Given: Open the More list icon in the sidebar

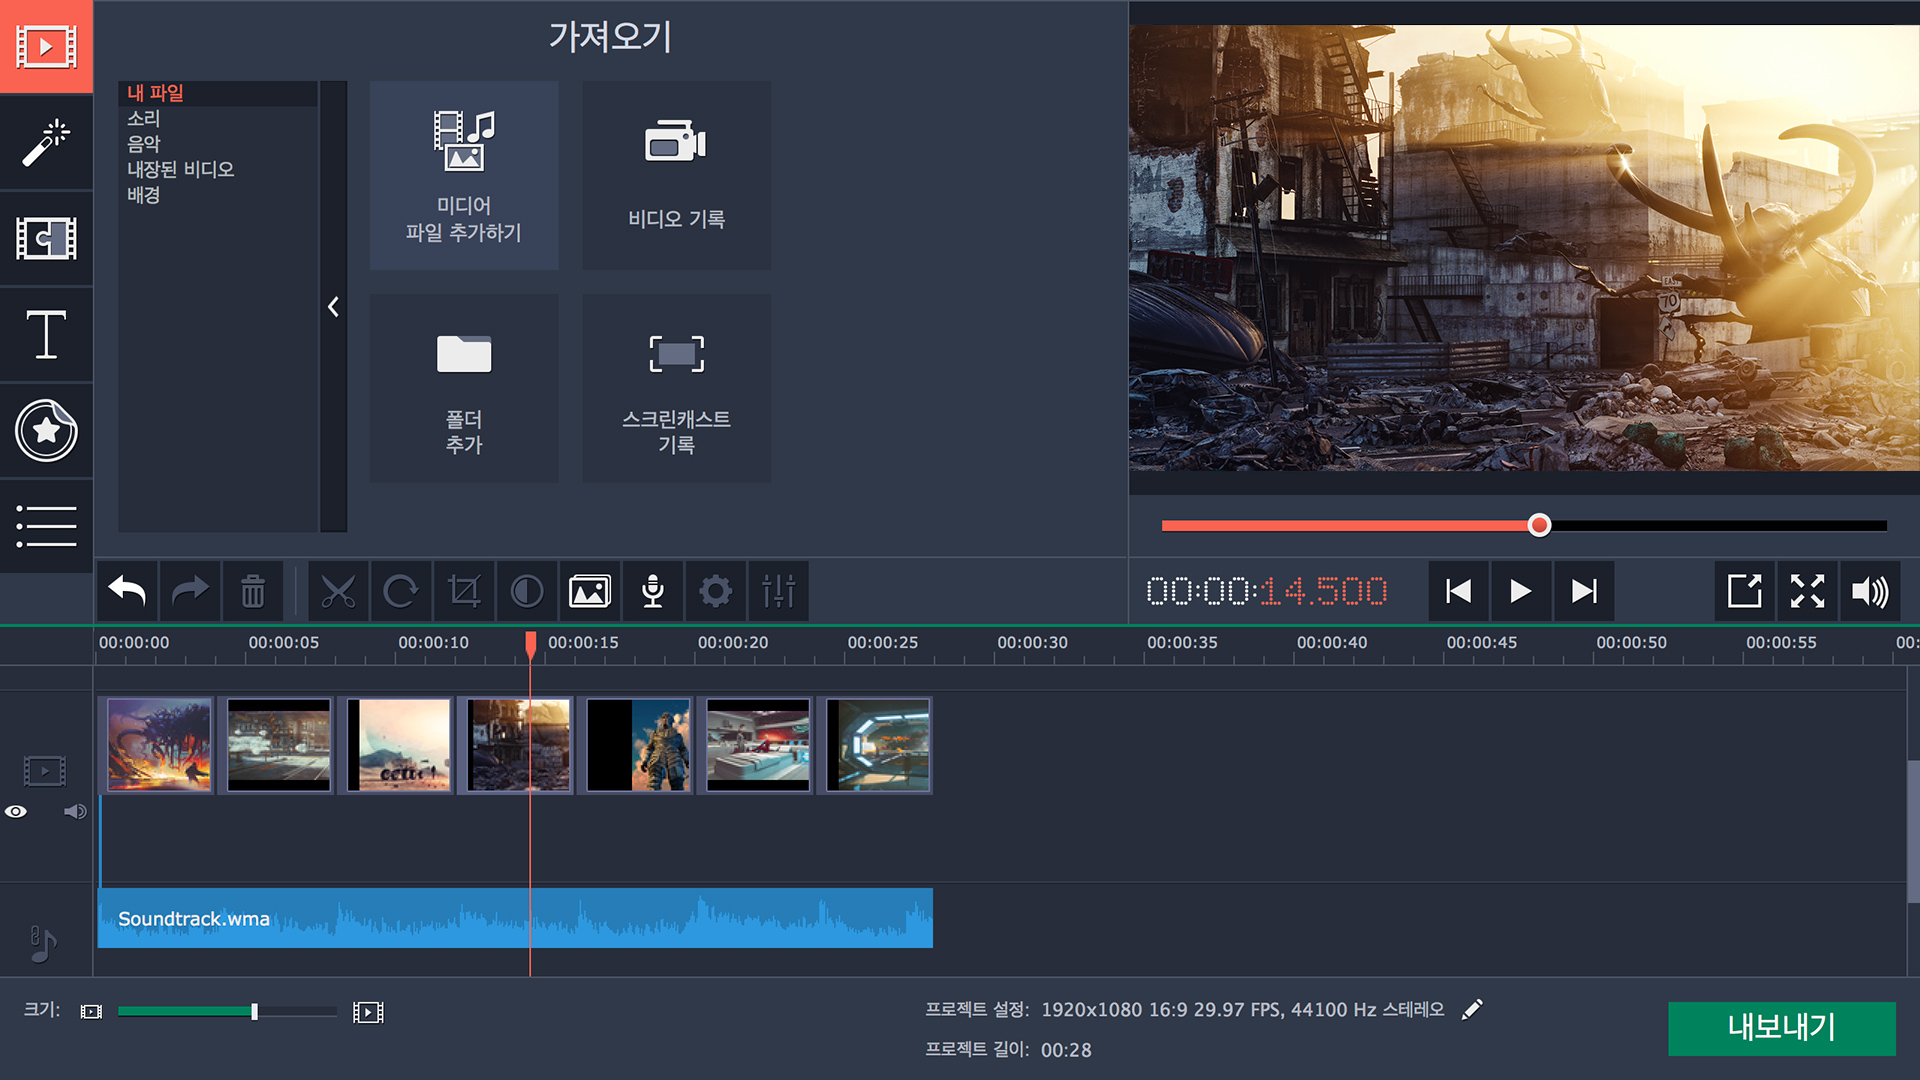Looking at the screenshot, I should click(46, 526).
